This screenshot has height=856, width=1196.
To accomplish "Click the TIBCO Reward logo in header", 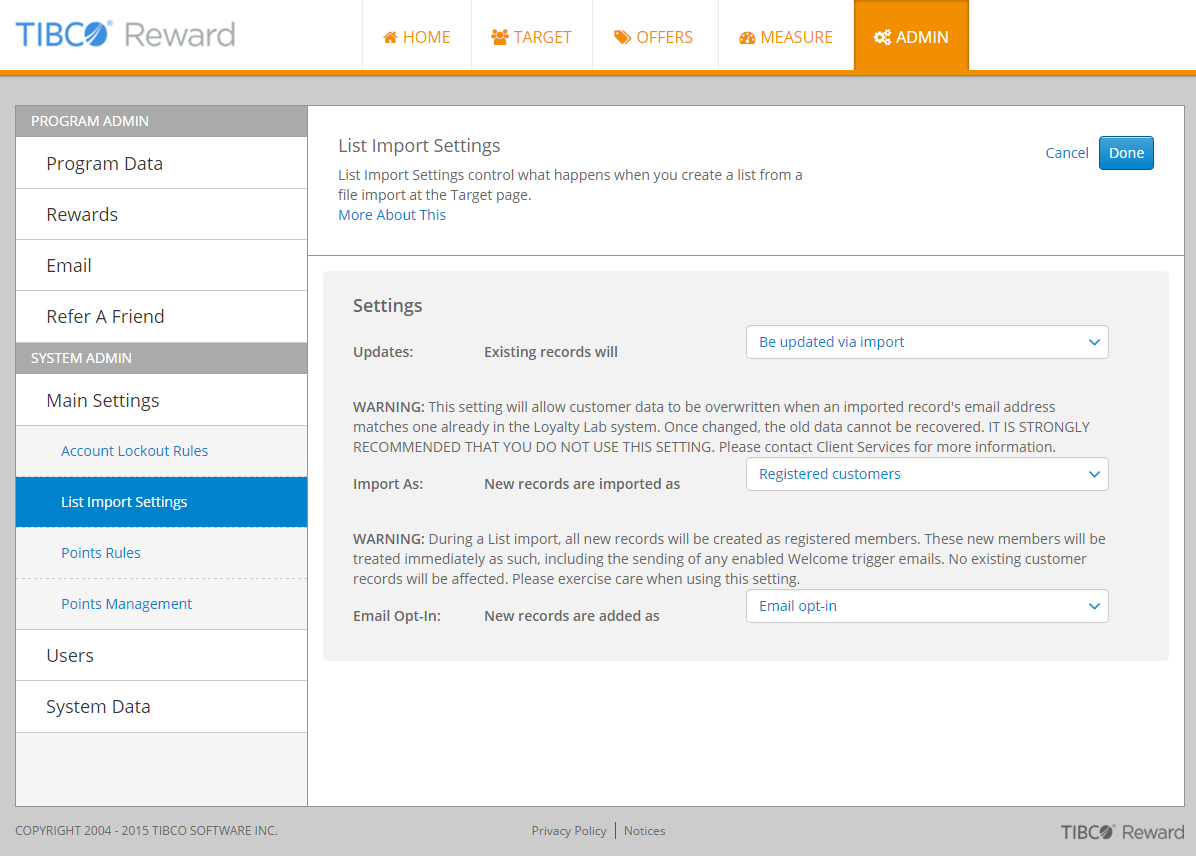I will tap(125, 35).
